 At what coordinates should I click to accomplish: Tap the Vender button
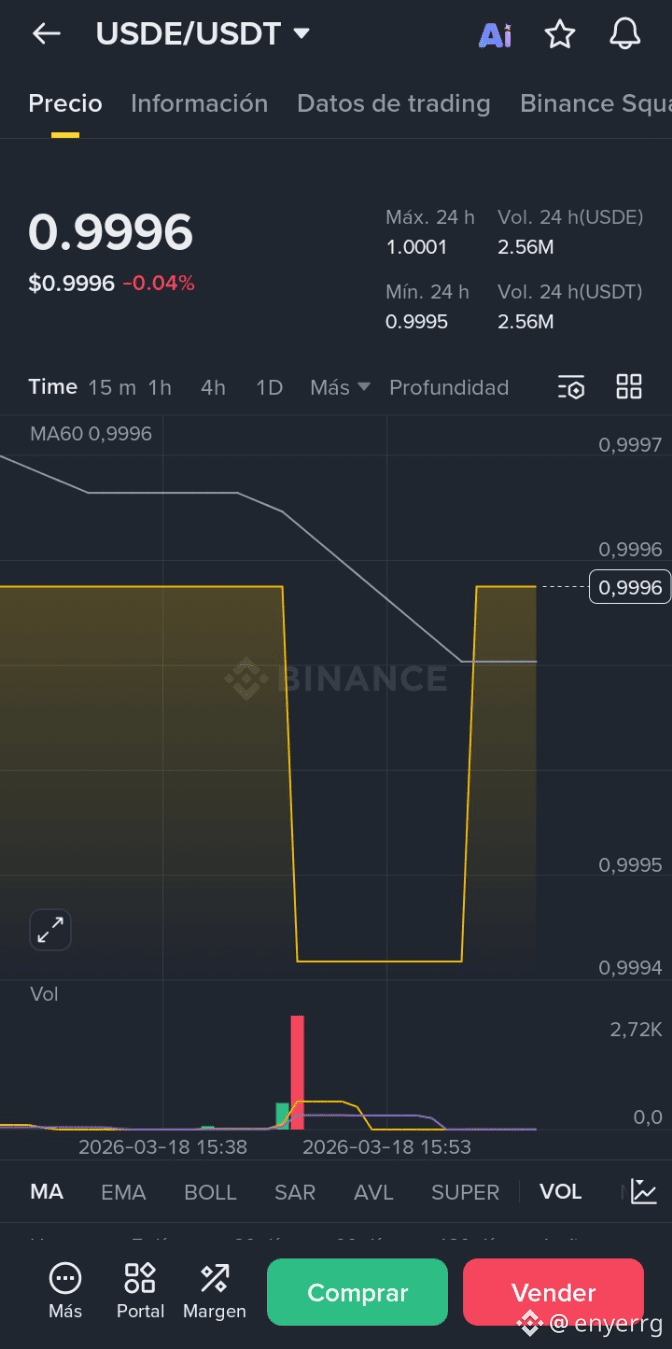point(553,1292)
